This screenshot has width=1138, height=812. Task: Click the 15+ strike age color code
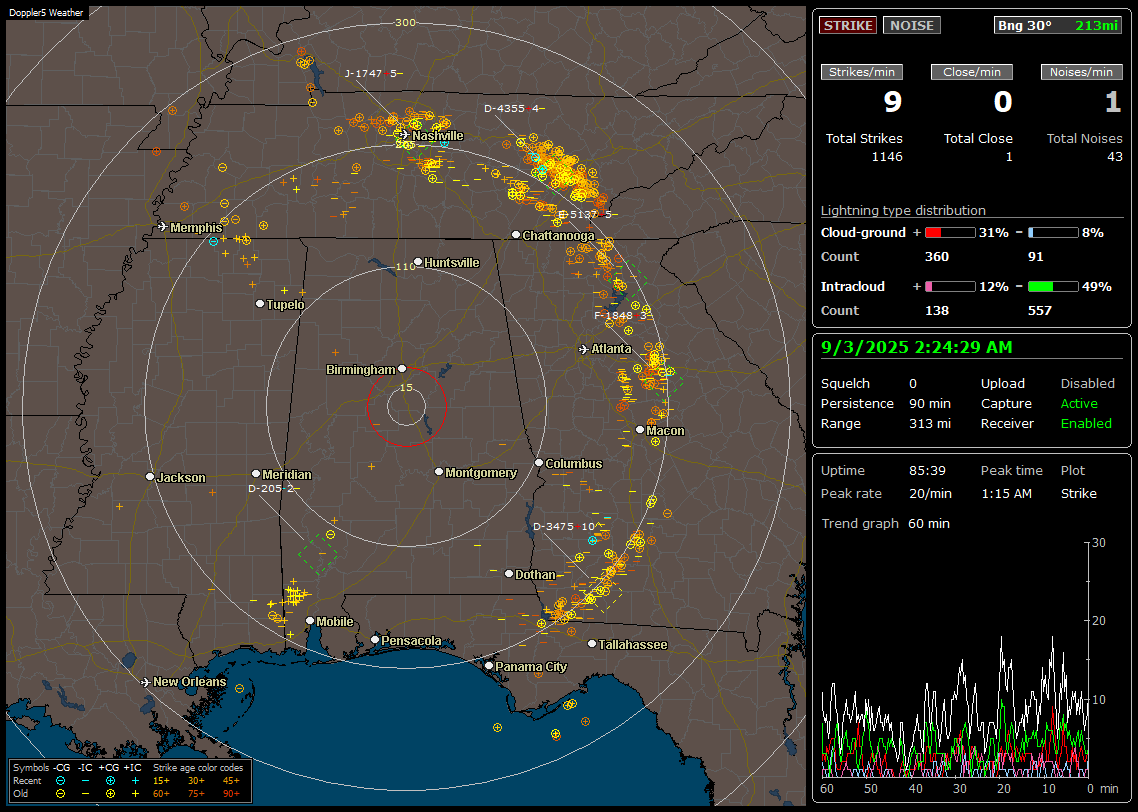point(161,781)
